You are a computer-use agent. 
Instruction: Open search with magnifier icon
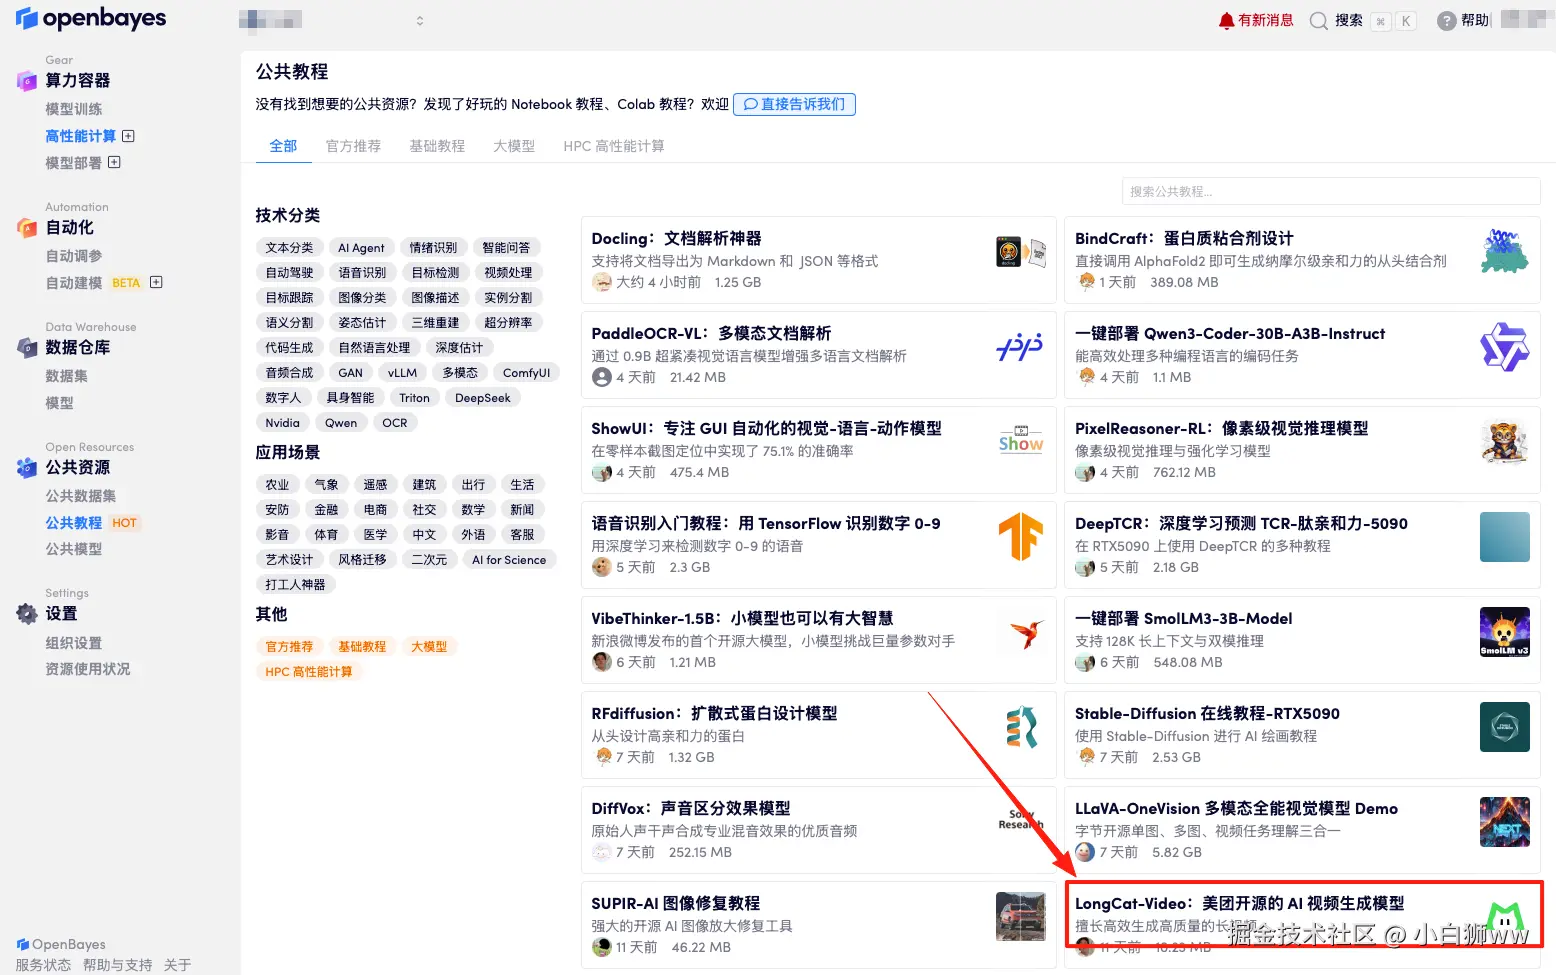[x=1319, y=21]
